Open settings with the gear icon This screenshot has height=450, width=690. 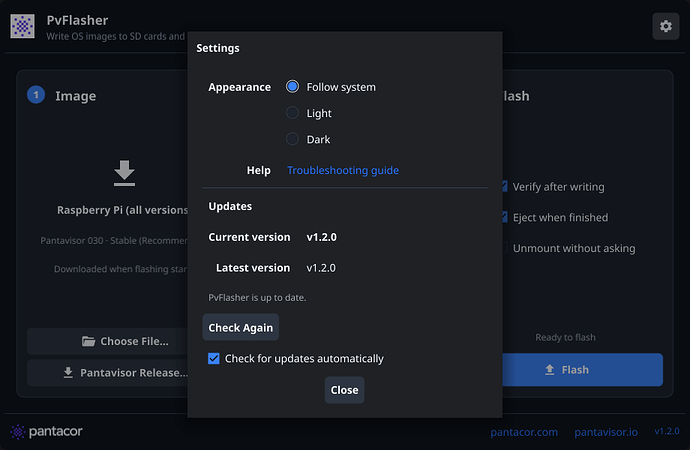coord(665,26)
